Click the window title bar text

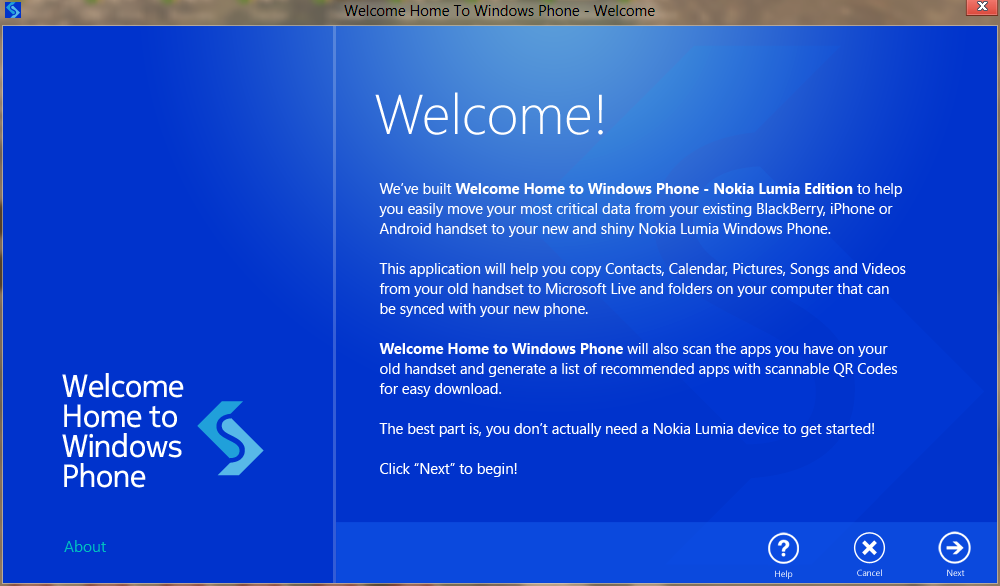pos(499,11)
